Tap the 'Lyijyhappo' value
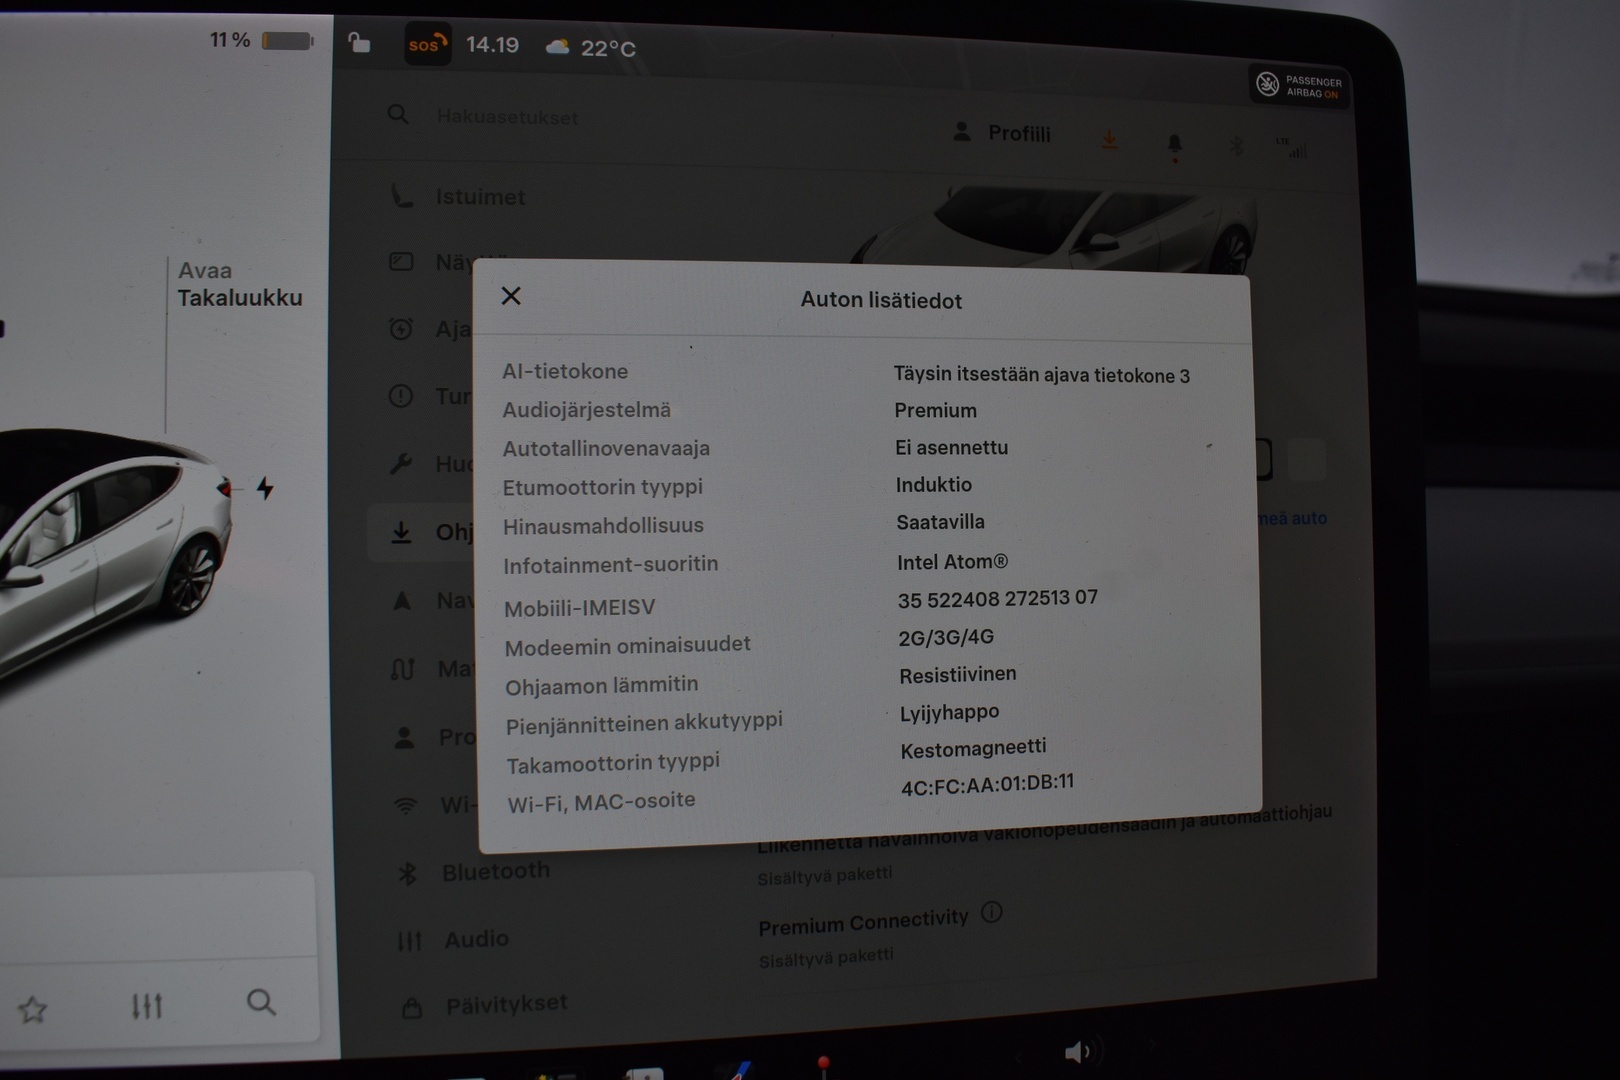The height and width of the screenshot is (1080, 1620). [949, 713]
